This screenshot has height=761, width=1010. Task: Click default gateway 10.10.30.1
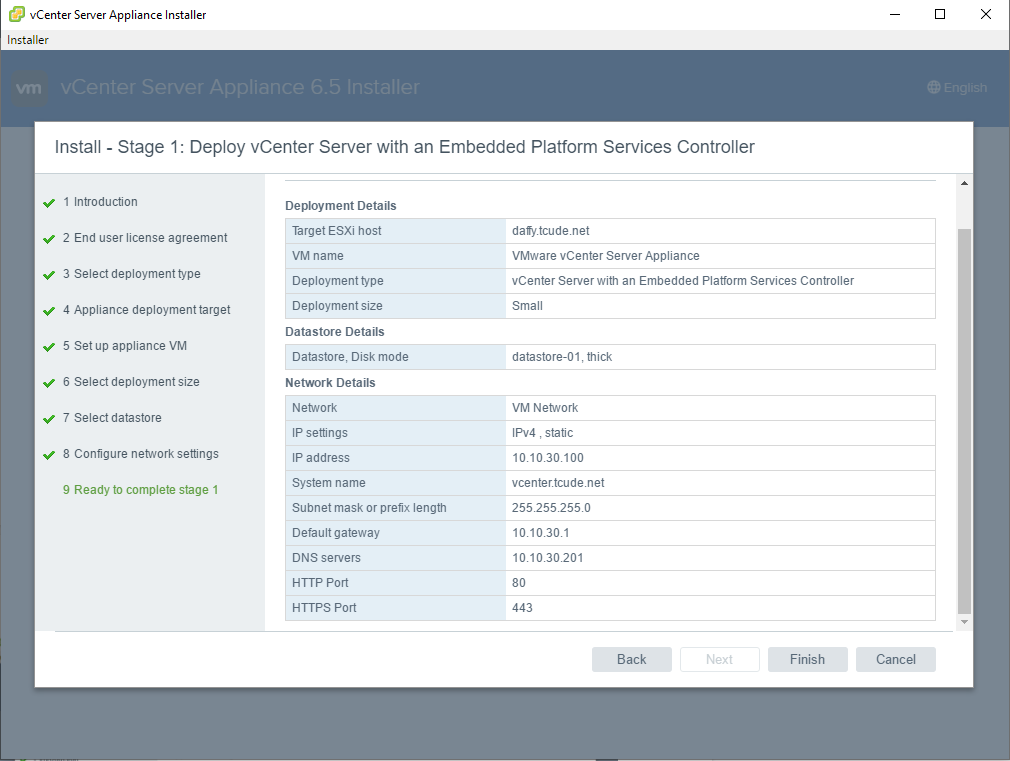(540, 533)
